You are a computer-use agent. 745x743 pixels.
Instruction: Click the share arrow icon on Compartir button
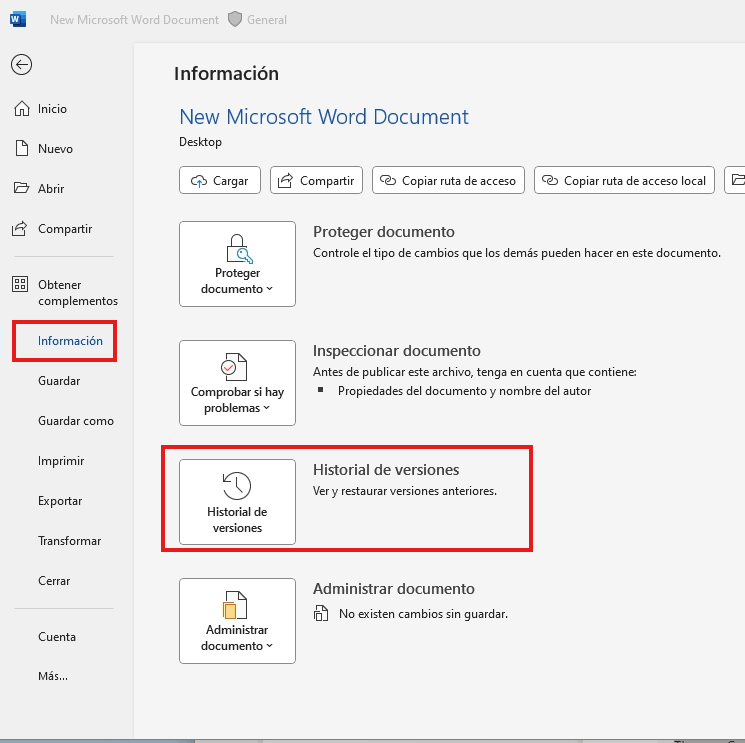point(285,181)
